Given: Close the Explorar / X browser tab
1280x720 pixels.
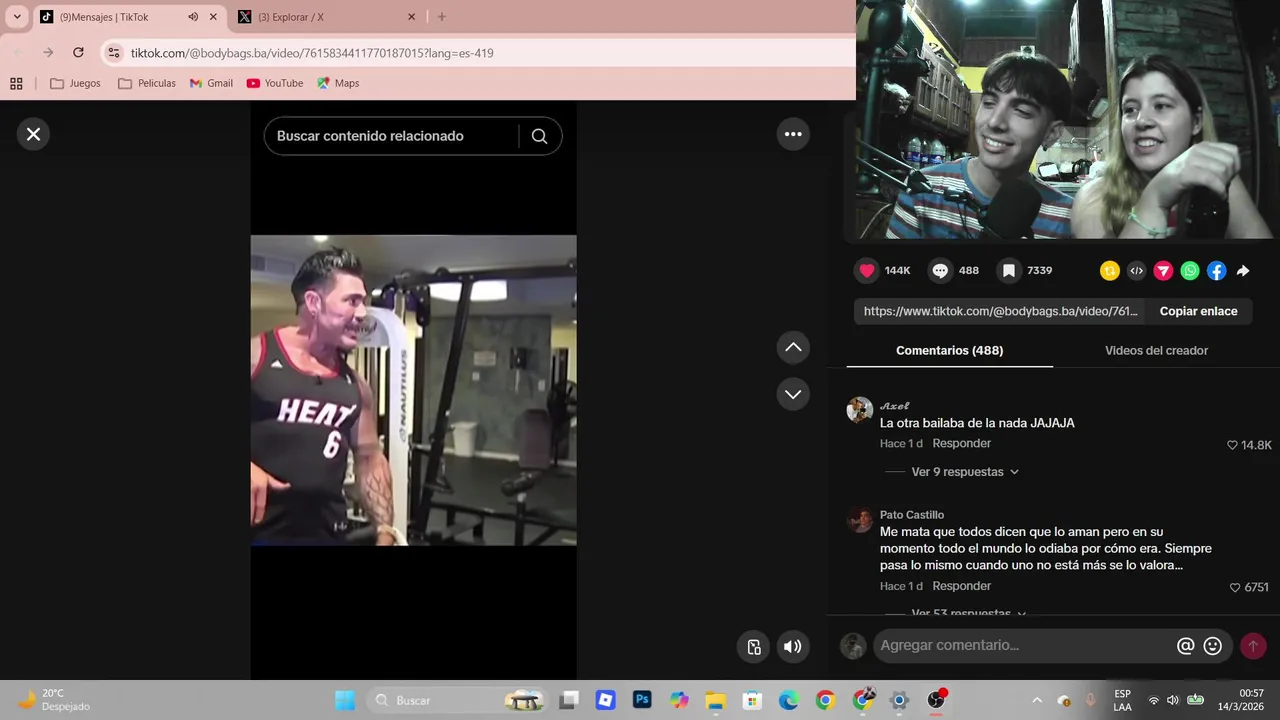Looking at the screenshot, I should click(x=411, y=17).
